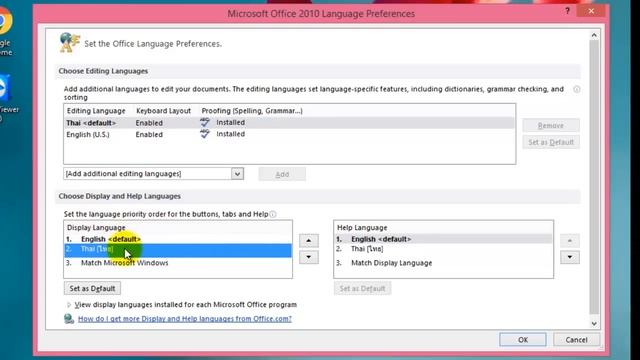Click disabled help language move-up arrow

click(570, 241)
